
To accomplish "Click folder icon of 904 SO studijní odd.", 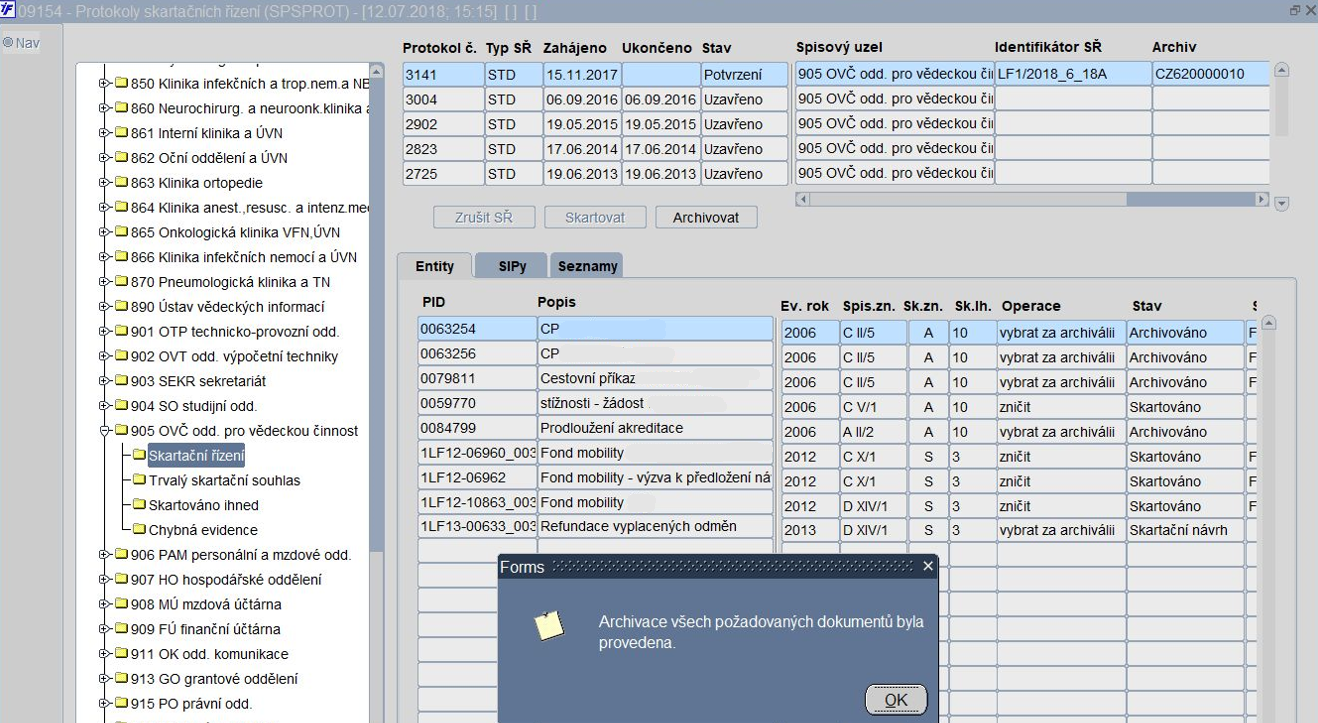I will (120, 406).
